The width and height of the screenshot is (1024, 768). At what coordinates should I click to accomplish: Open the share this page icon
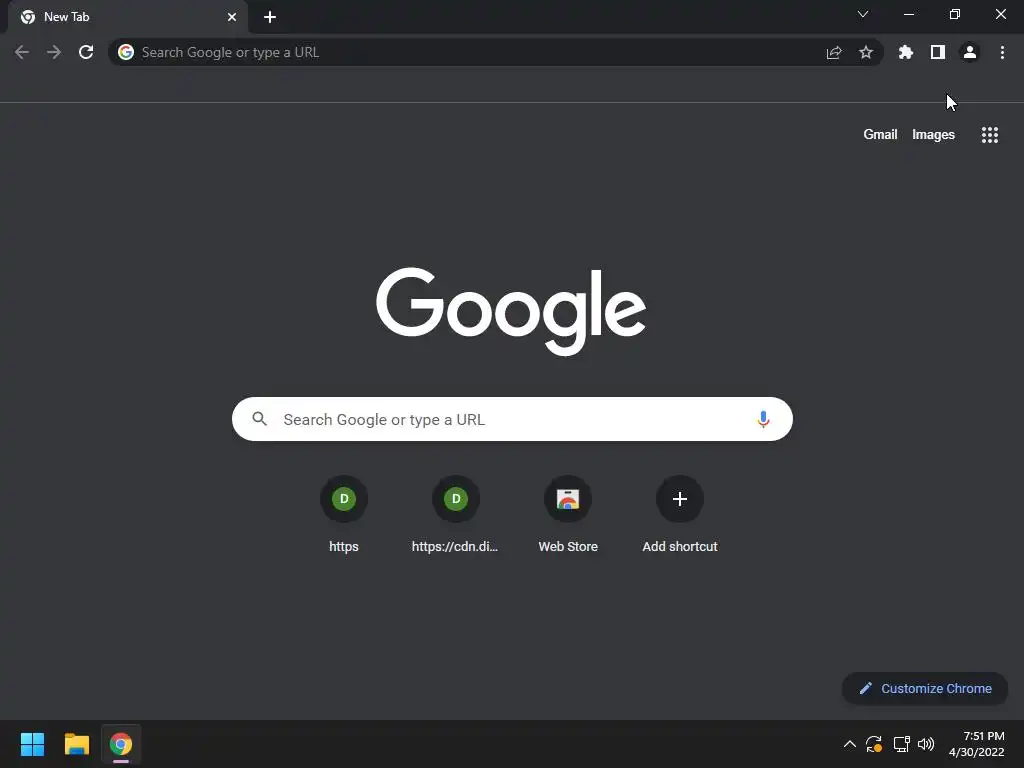click(834, 52)
